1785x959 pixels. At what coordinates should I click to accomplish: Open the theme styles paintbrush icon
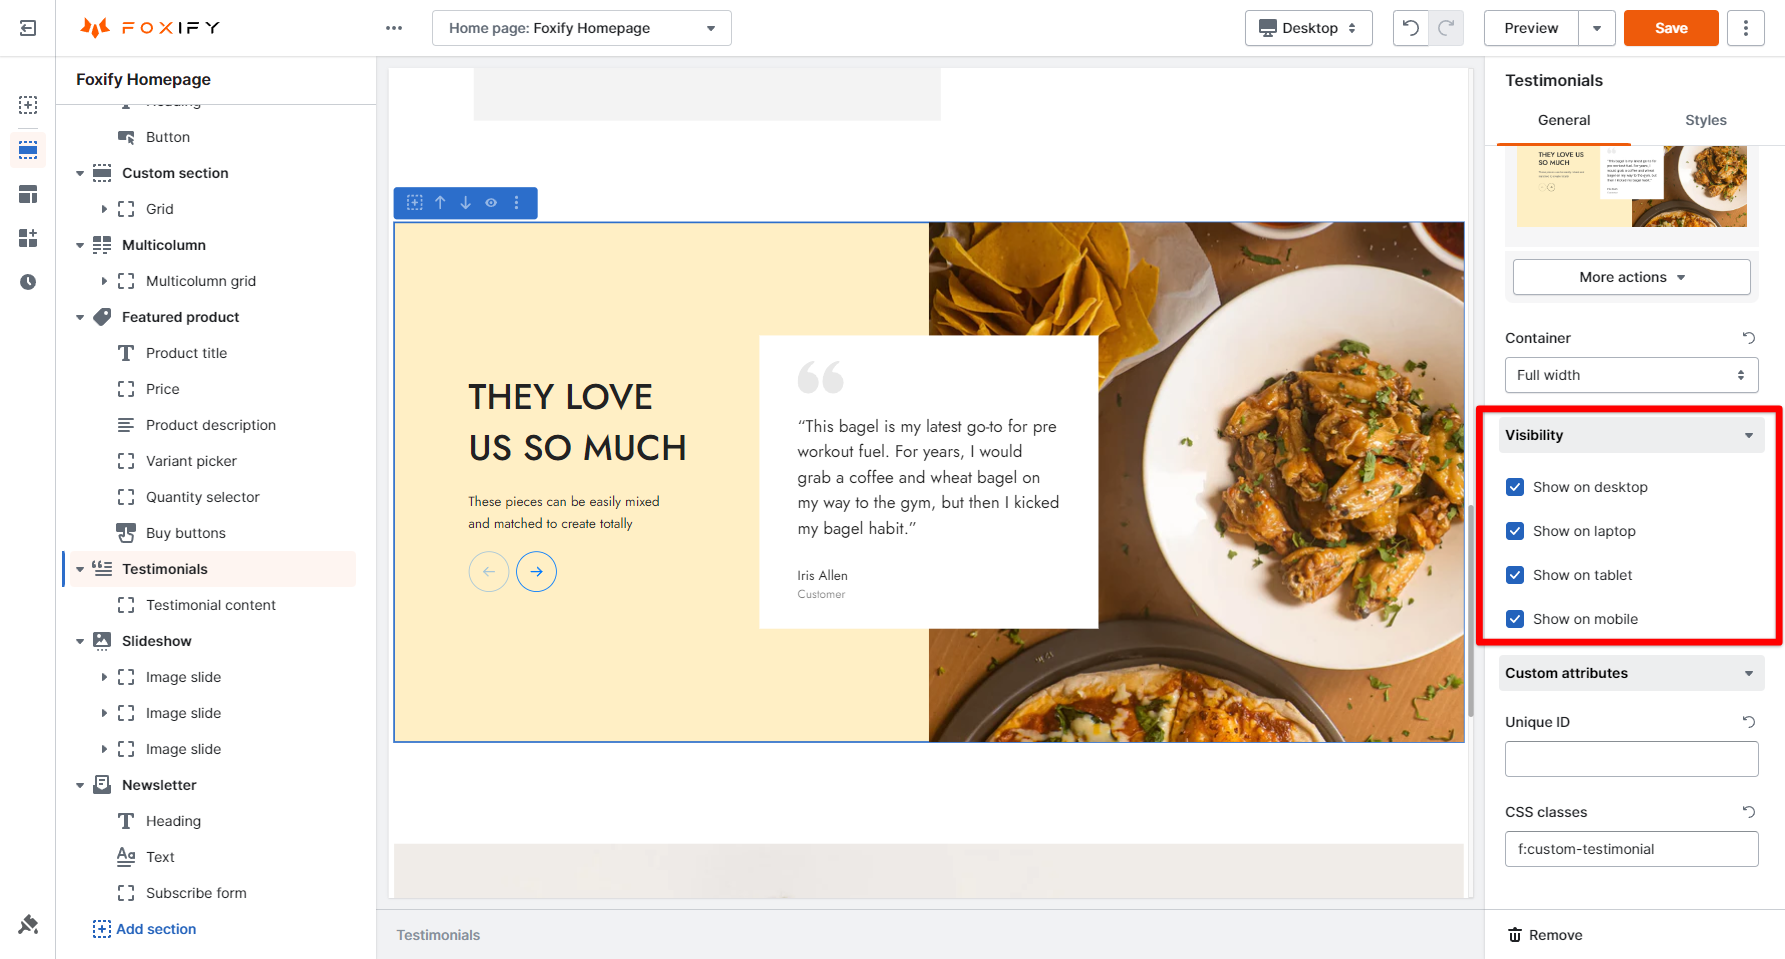[x=28, y=925]
